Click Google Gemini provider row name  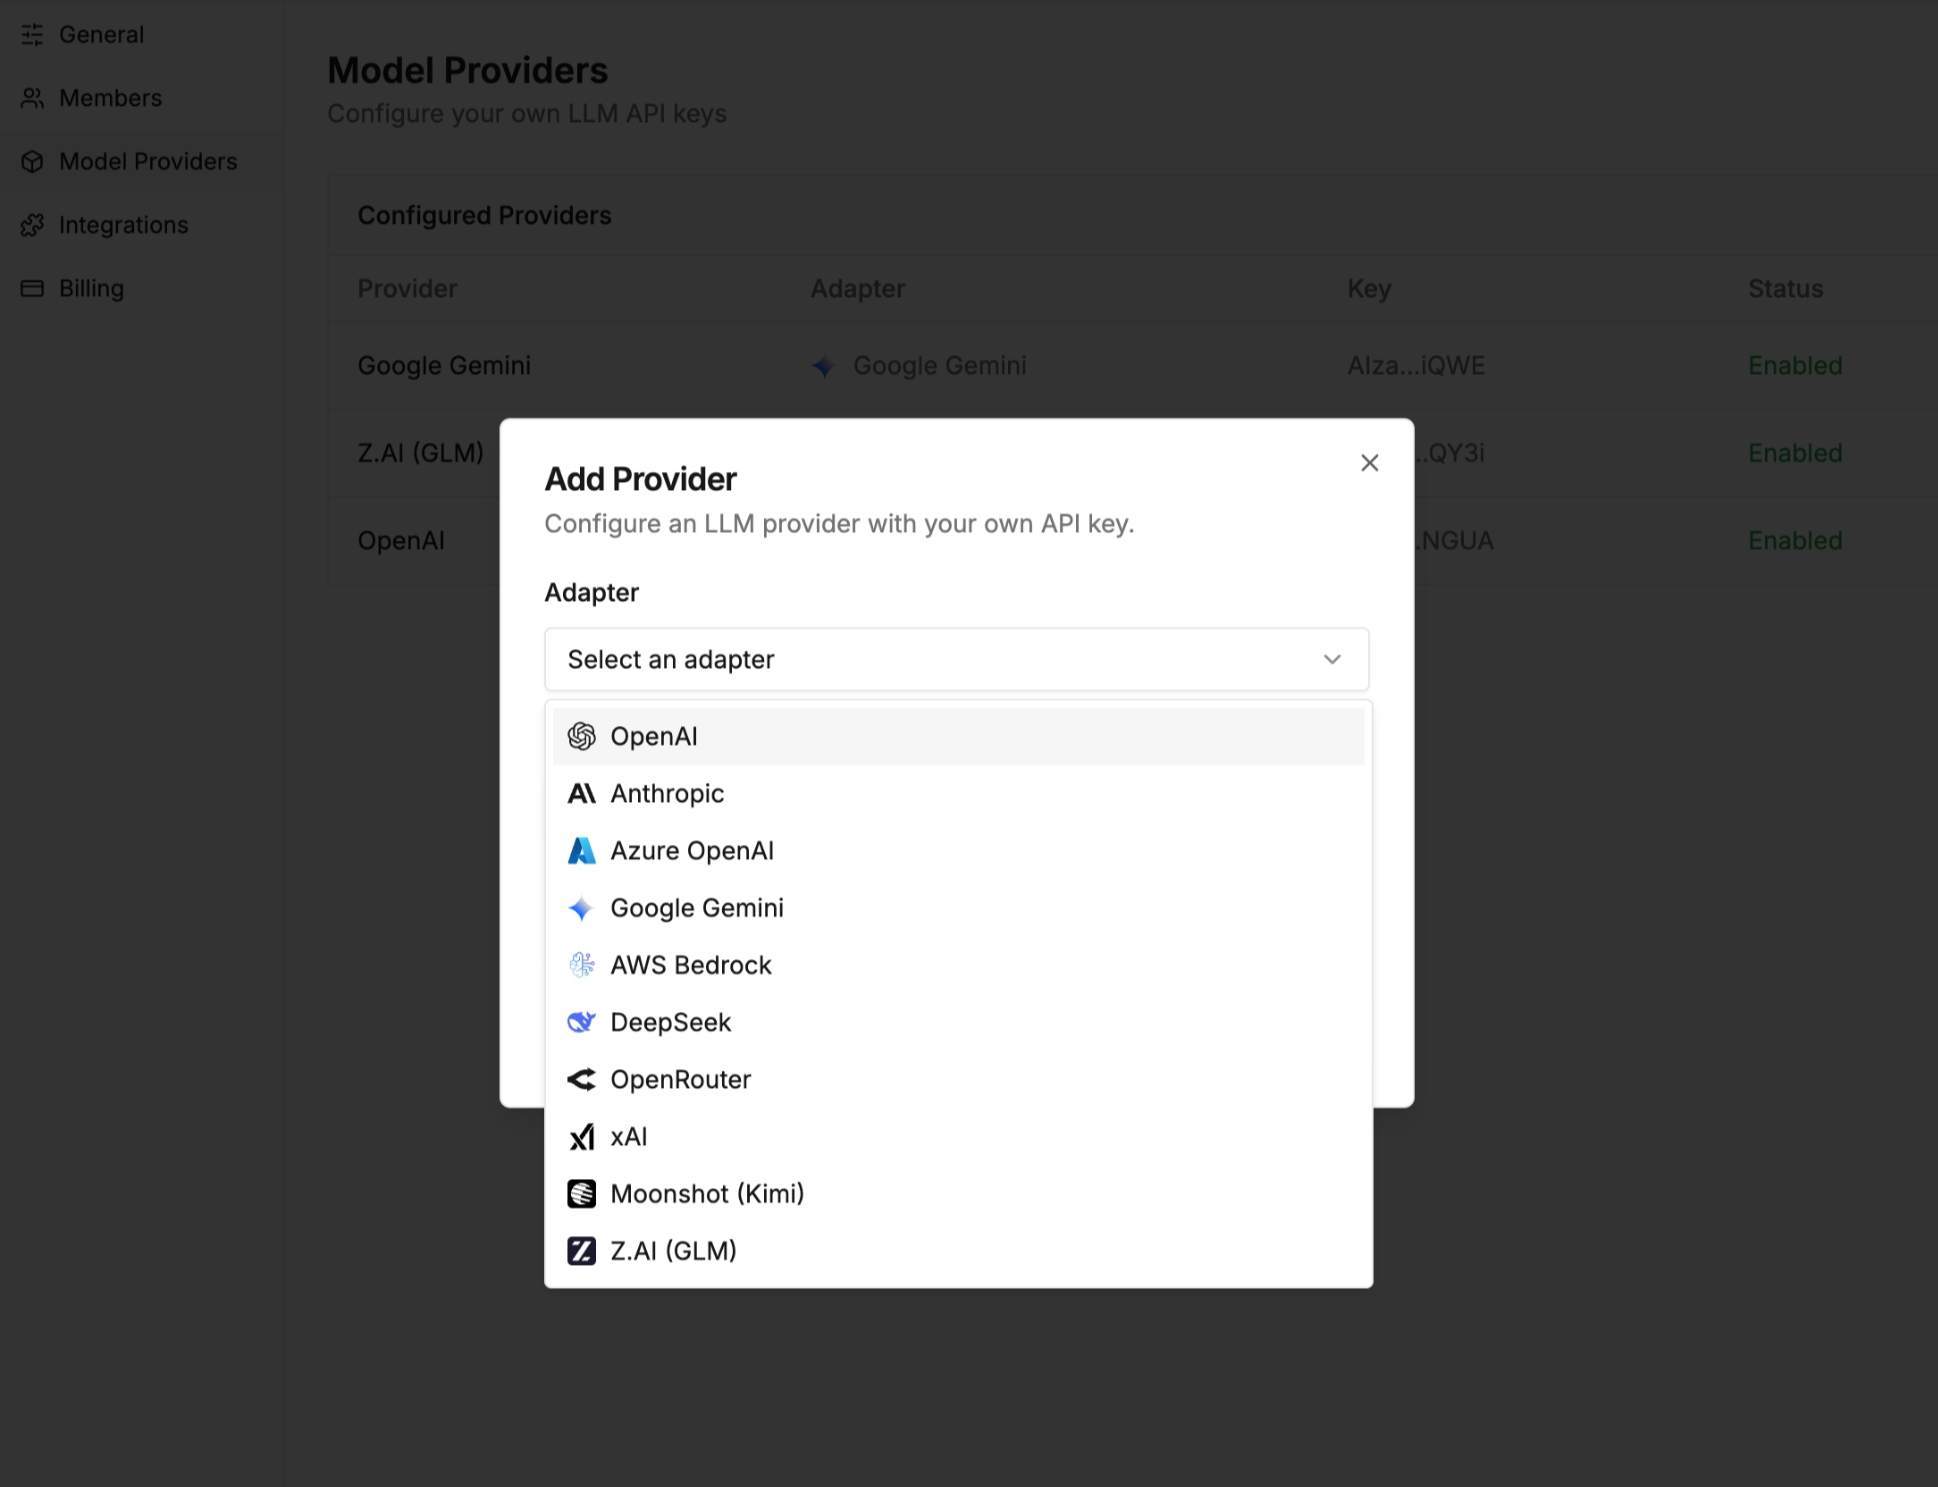[x=444, y=366]
